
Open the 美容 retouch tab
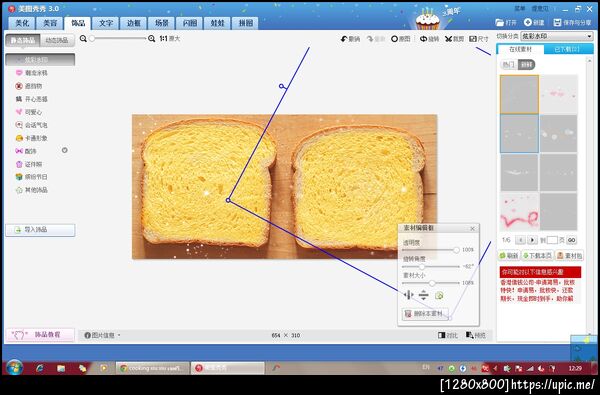50,23
